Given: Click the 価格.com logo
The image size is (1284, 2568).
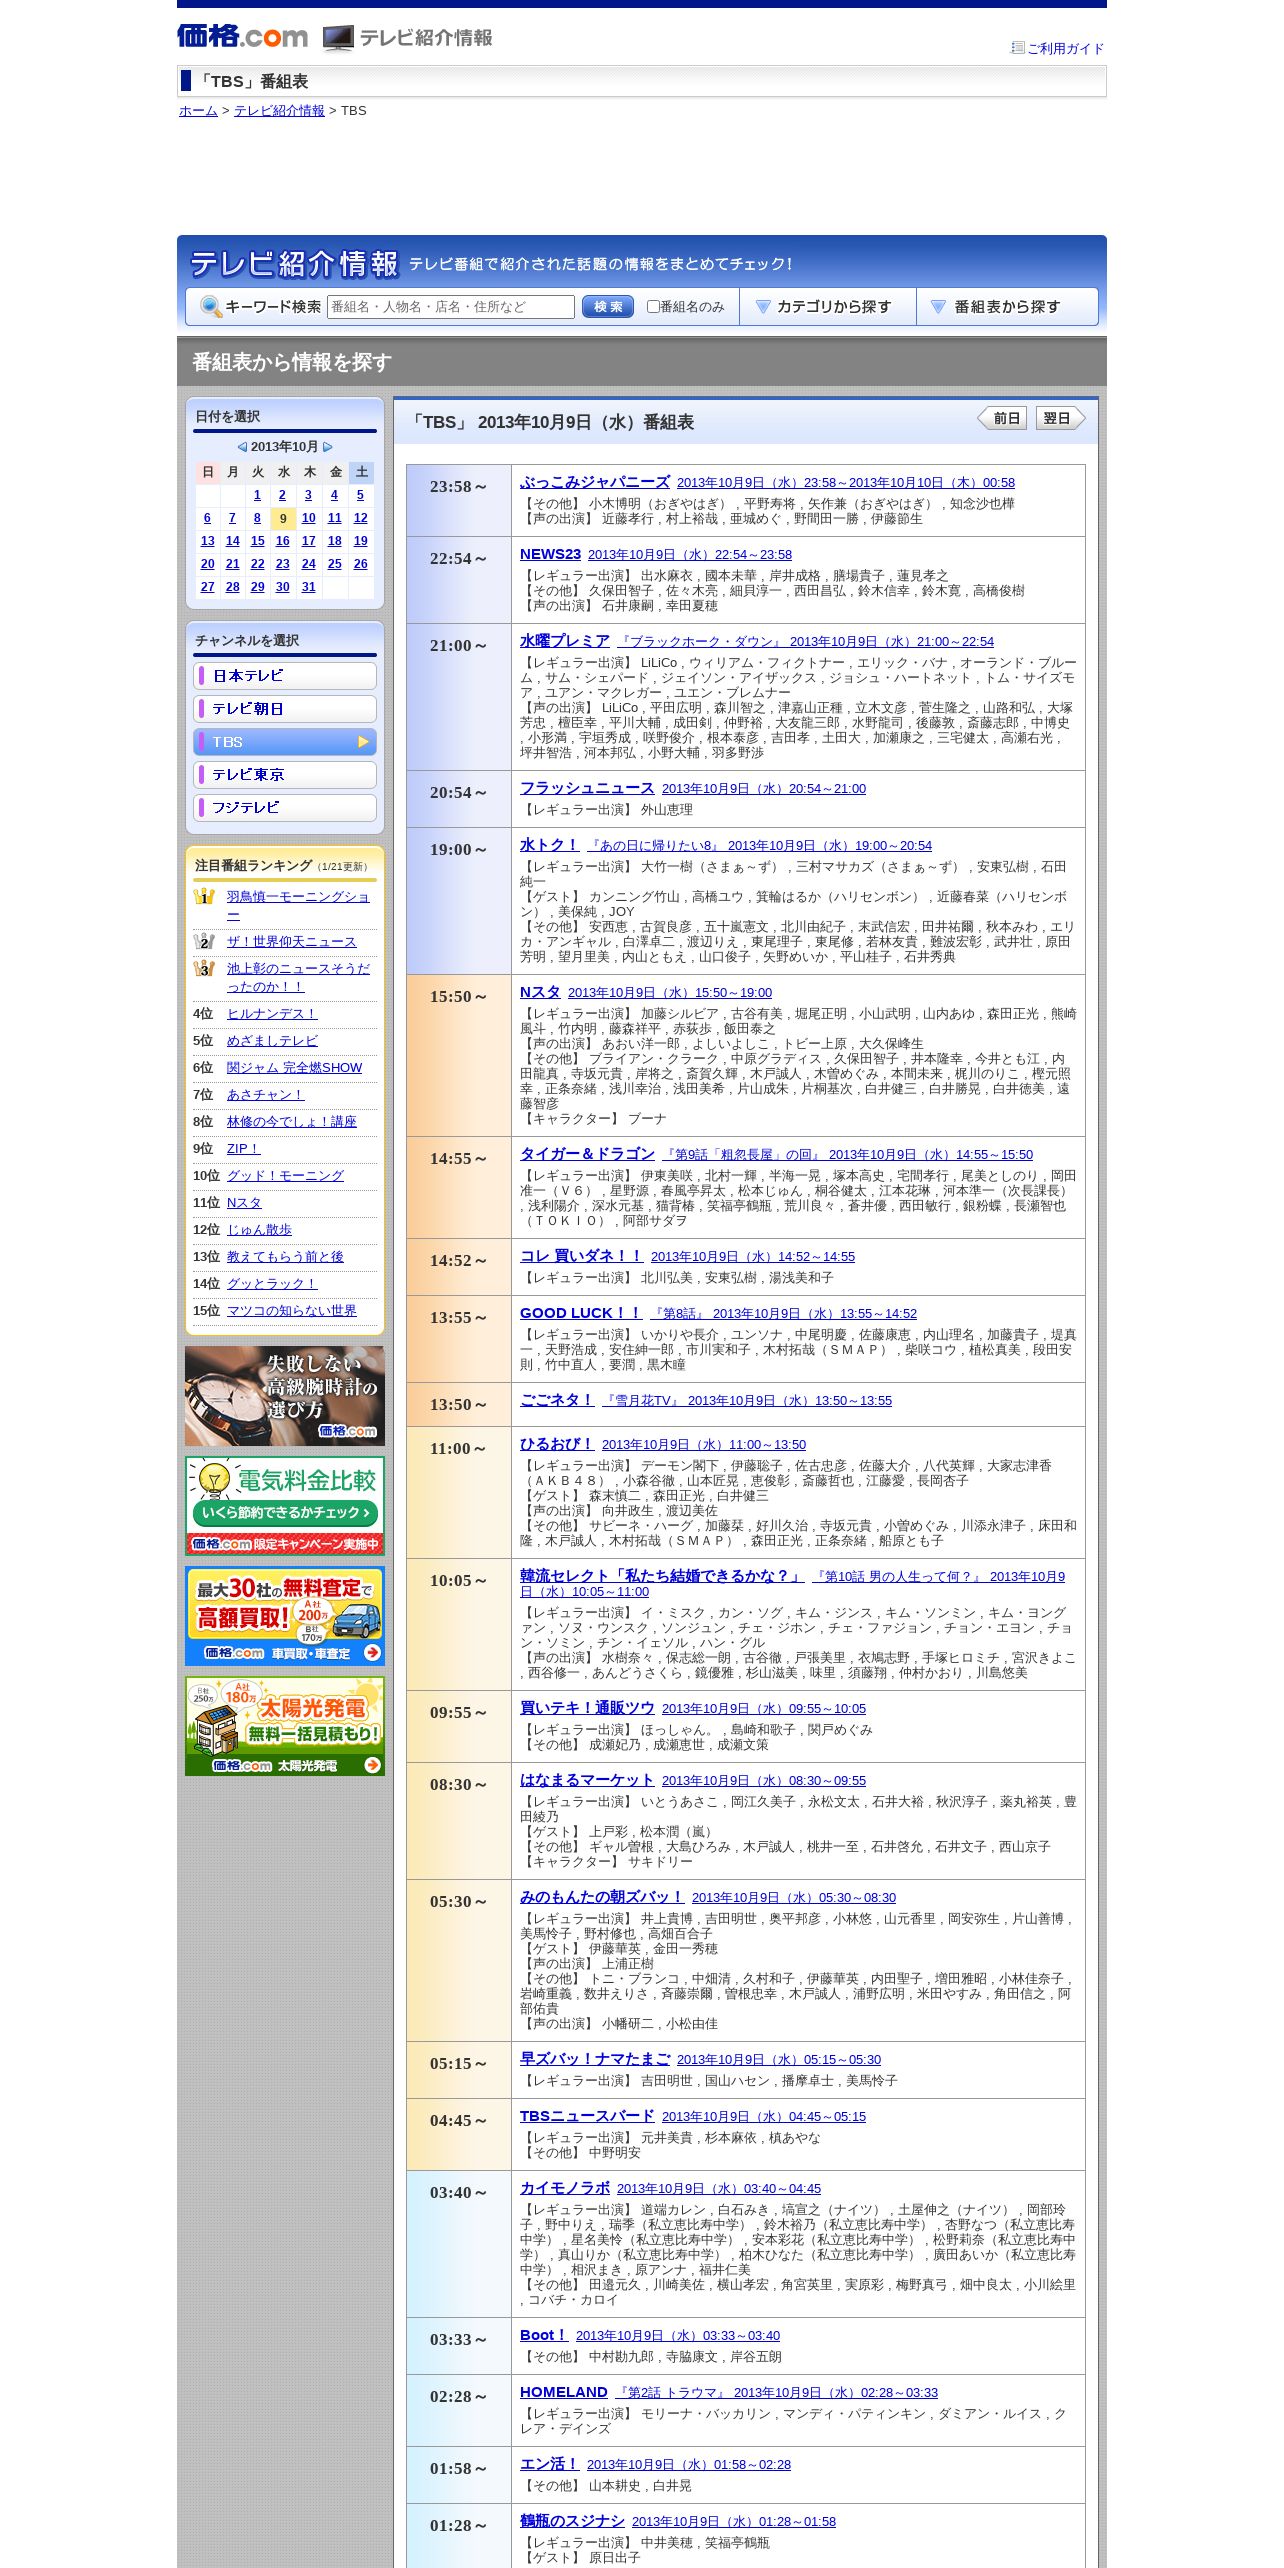Looking at the screenshot, I should (x=242, y=37).
